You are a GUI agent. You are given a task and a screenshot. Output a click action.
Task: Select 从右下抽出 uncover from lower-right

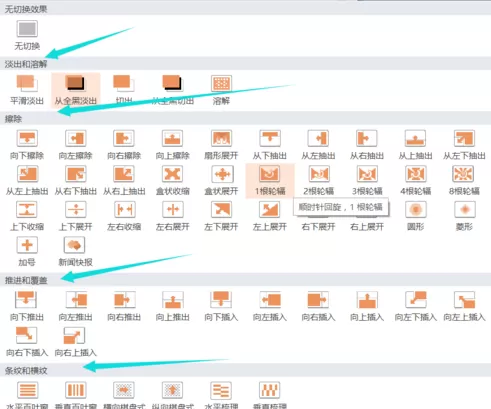click(76, 181)
